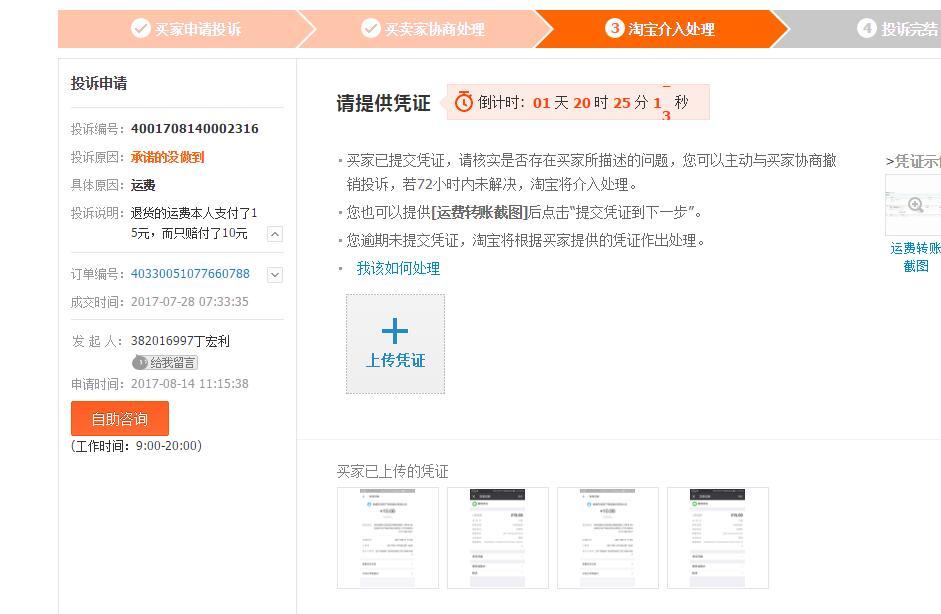Open the fourth buyer-uploaded evidence thumbnail
Screen dimensions: 941x614
coord(718,538)
